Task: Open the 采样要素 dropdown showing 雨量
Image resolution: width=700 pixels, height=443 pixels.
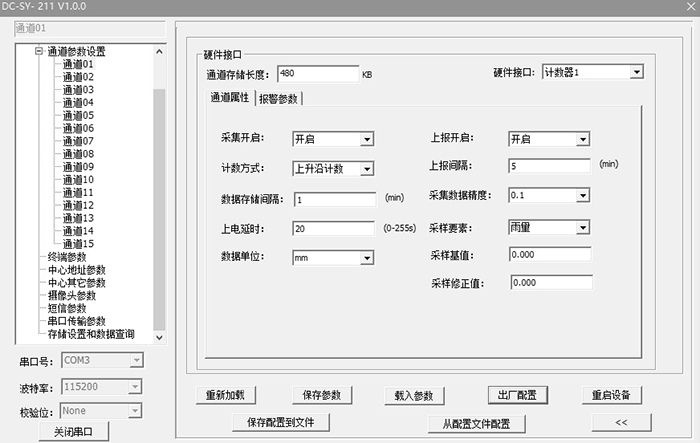Action: pyautogui.click(x=583, y=228)
